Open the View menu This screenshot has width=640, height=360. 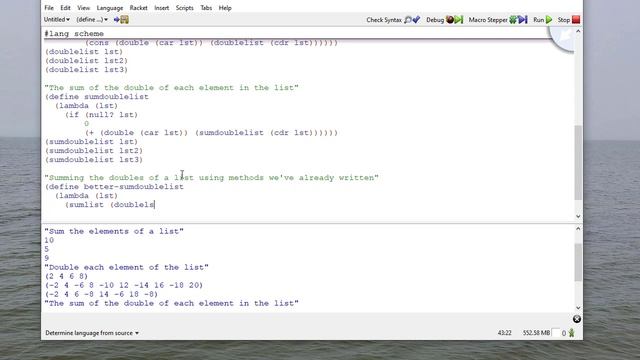[83, 8]
